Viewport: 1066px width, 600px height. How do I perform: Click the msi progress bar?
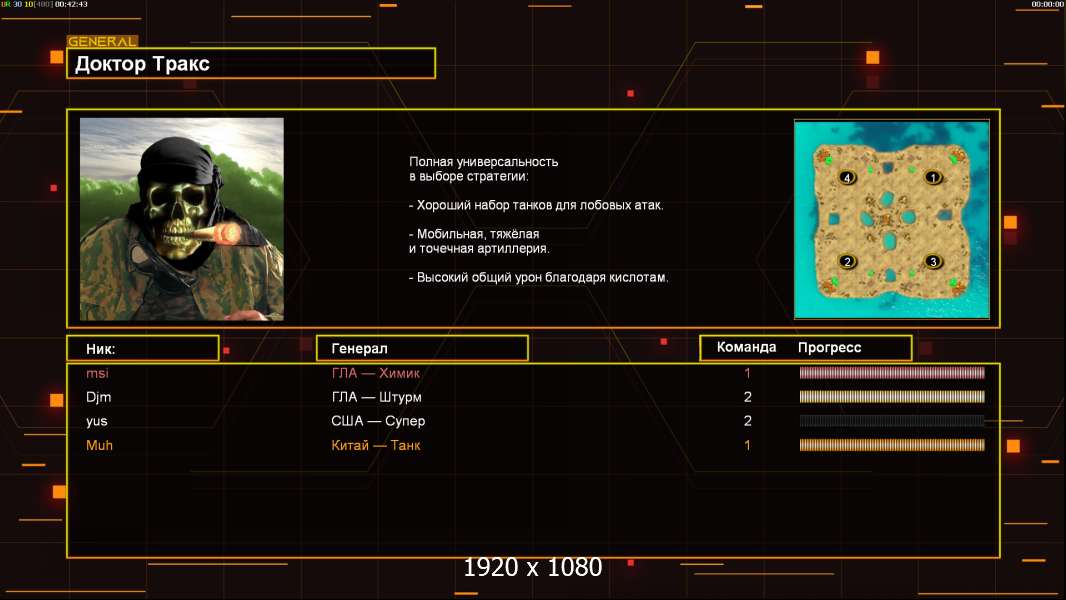(892, 372)
